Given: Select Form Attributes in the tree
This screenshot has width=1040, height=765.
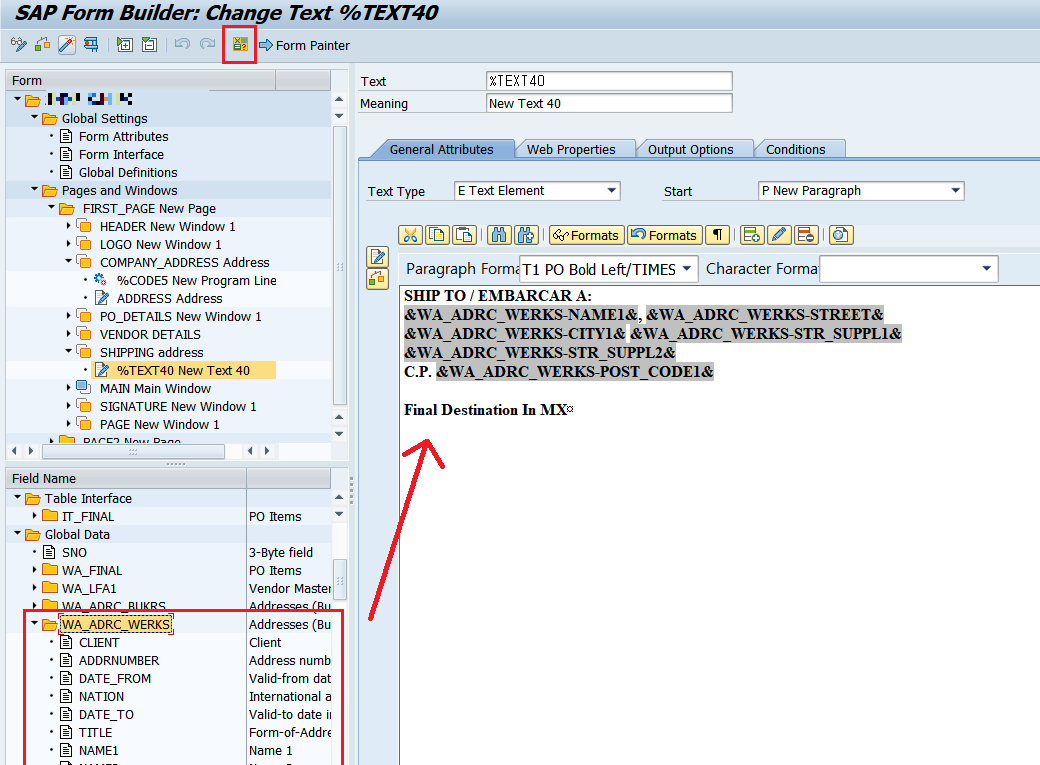Looking at the screenshot, I should pos(123,137).
